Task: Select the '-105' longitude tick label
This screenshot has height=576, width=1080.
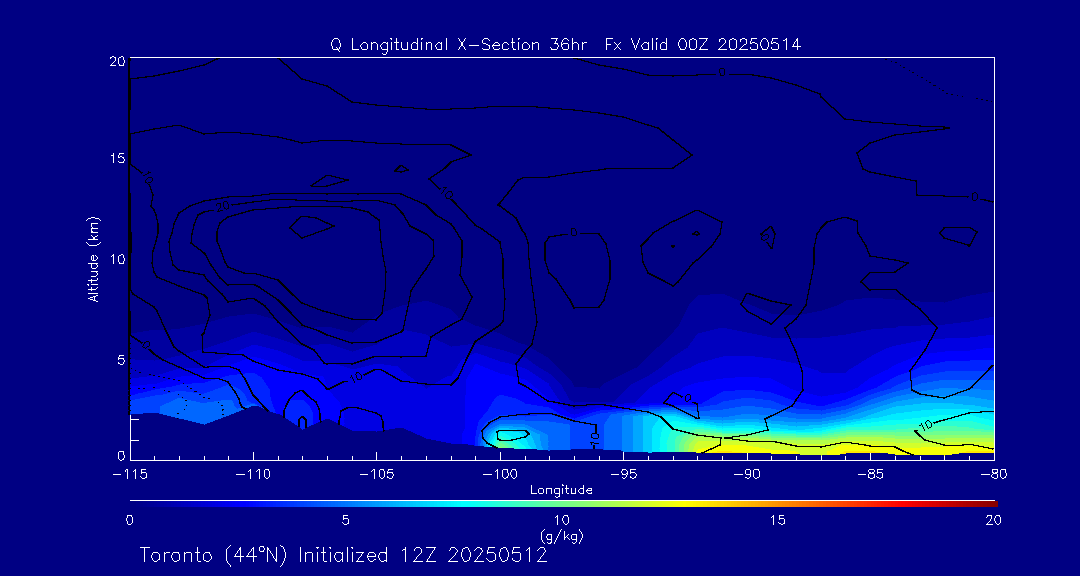Action: point(376,474)
